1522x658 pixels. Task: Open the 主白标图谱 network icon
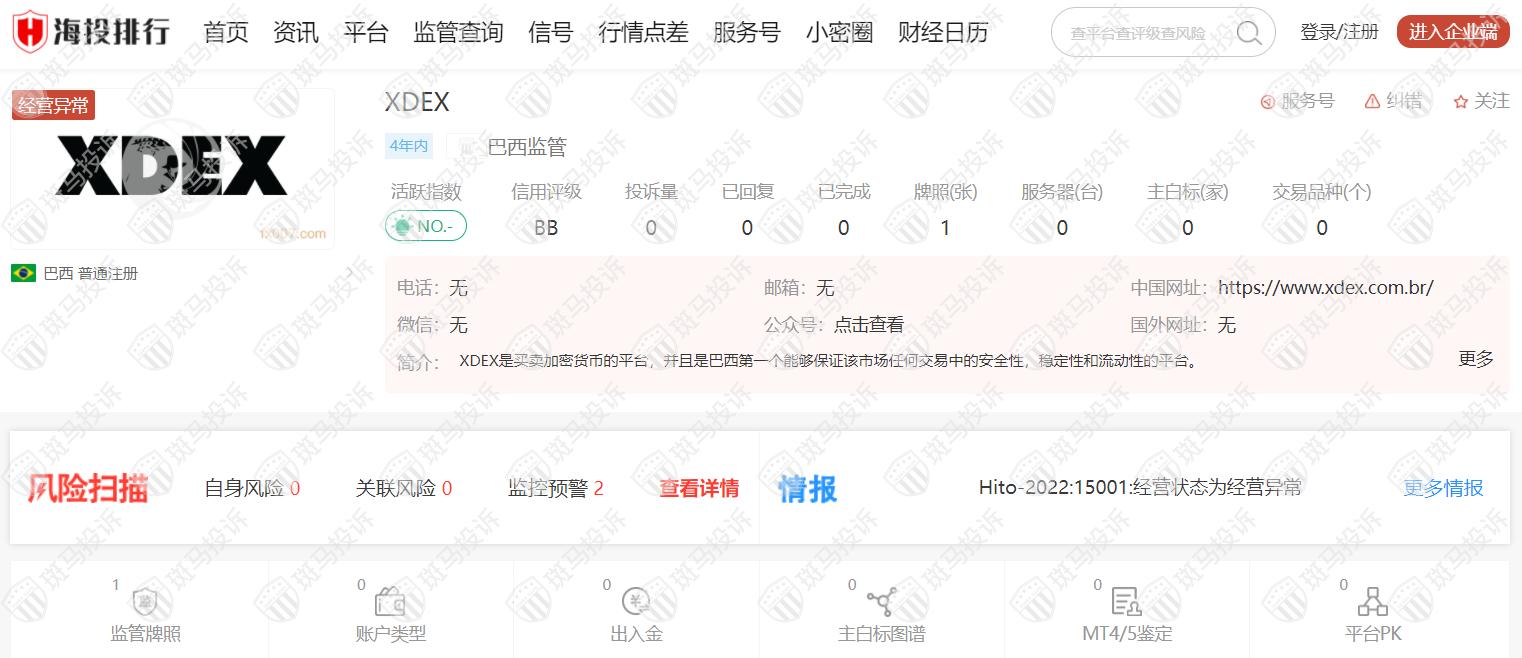(881, 602)
